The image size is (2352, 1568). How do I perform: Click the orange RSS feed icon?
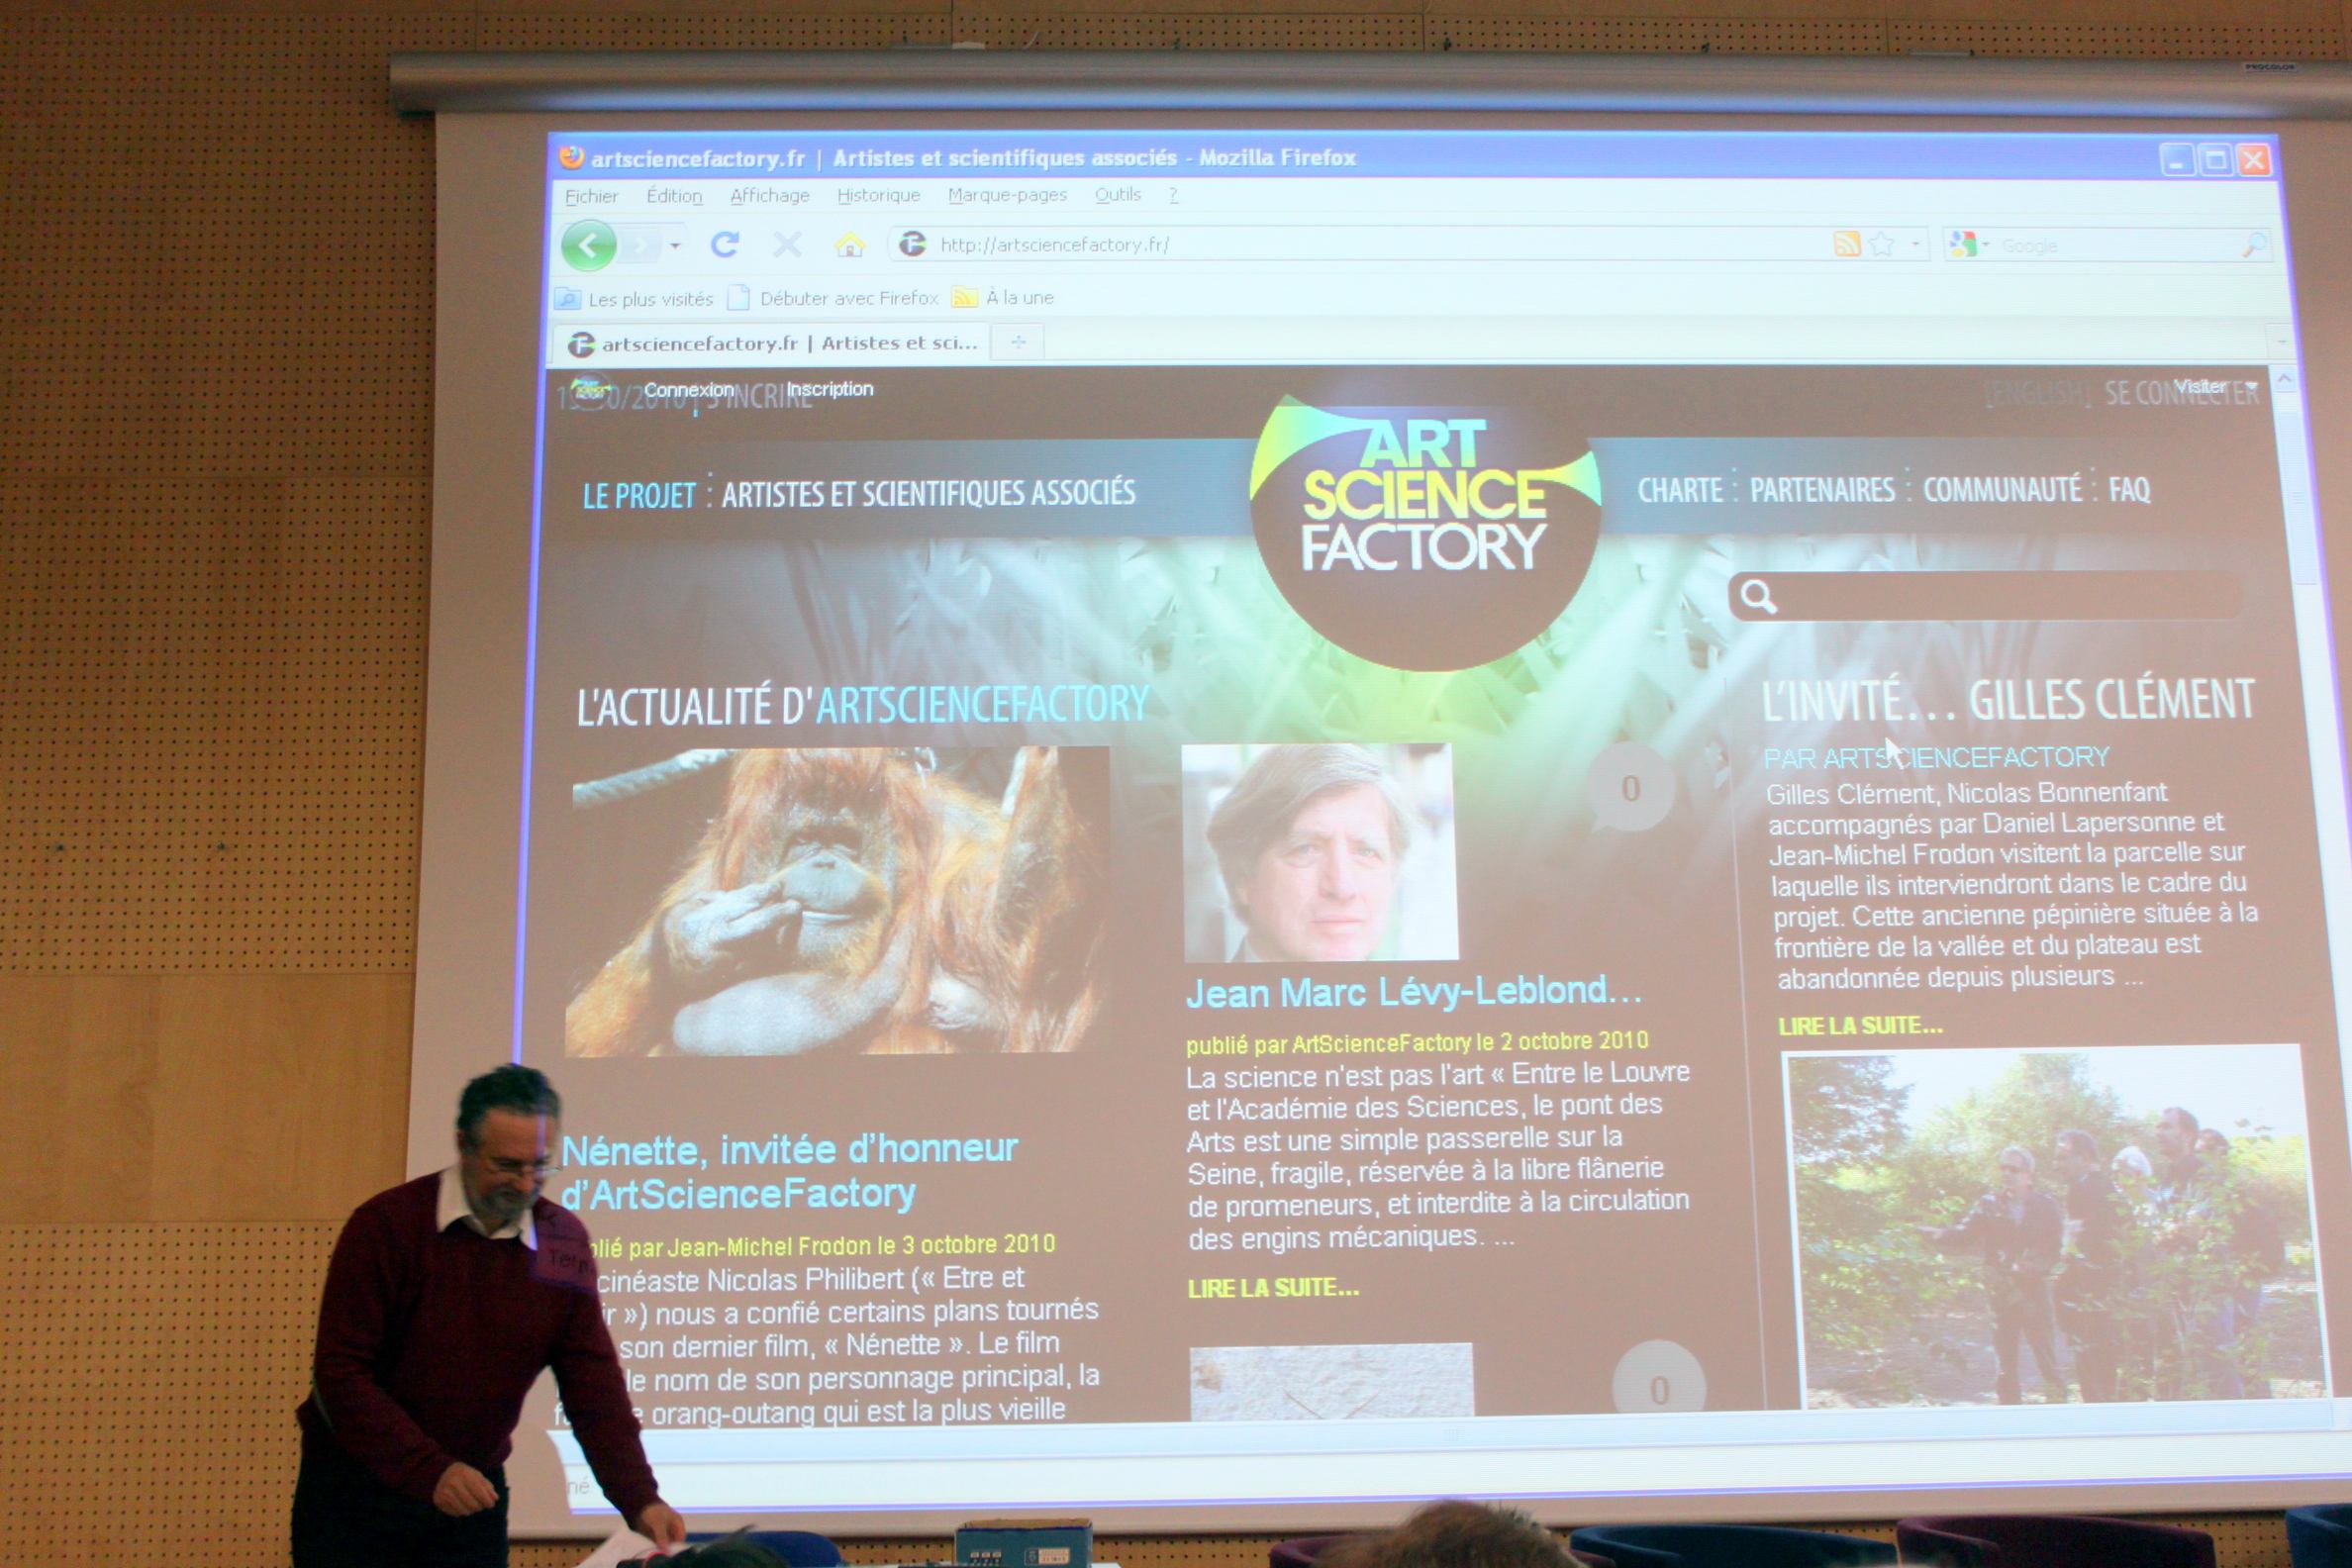click(x=1846, y=244)
